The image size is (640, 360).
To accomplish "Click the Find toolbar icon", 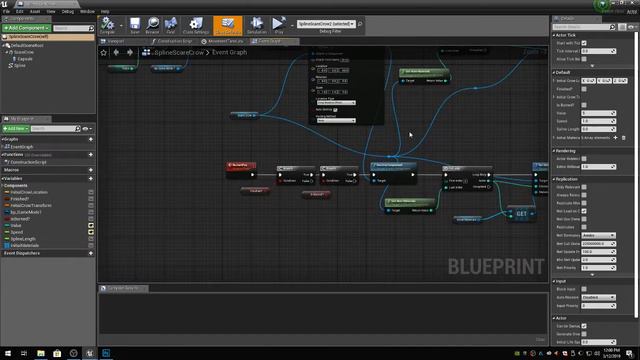I will (171, 25).
